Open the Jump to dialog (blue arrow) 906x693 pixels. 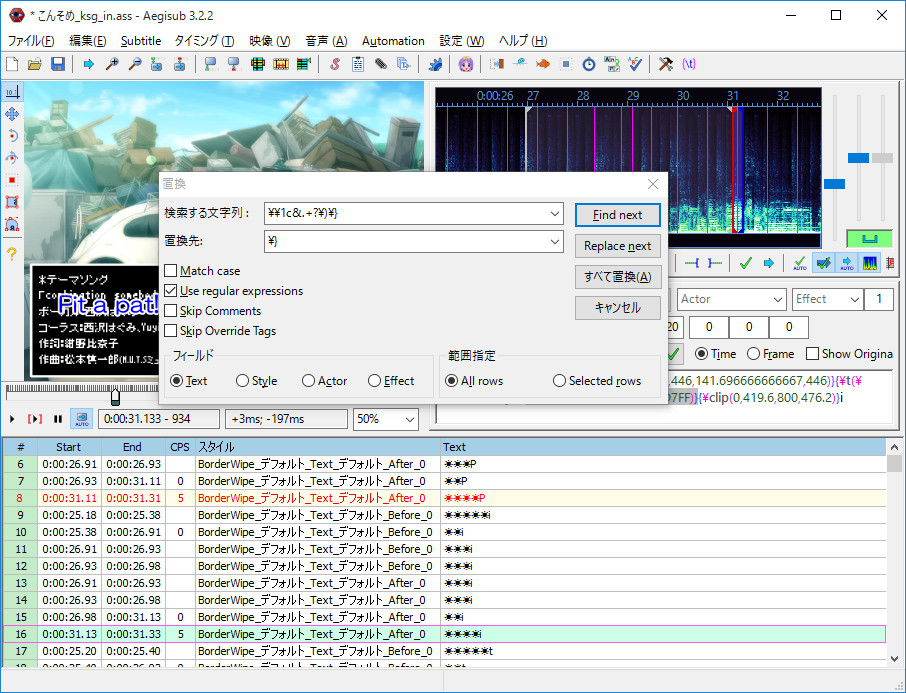(x=88, y=64)
